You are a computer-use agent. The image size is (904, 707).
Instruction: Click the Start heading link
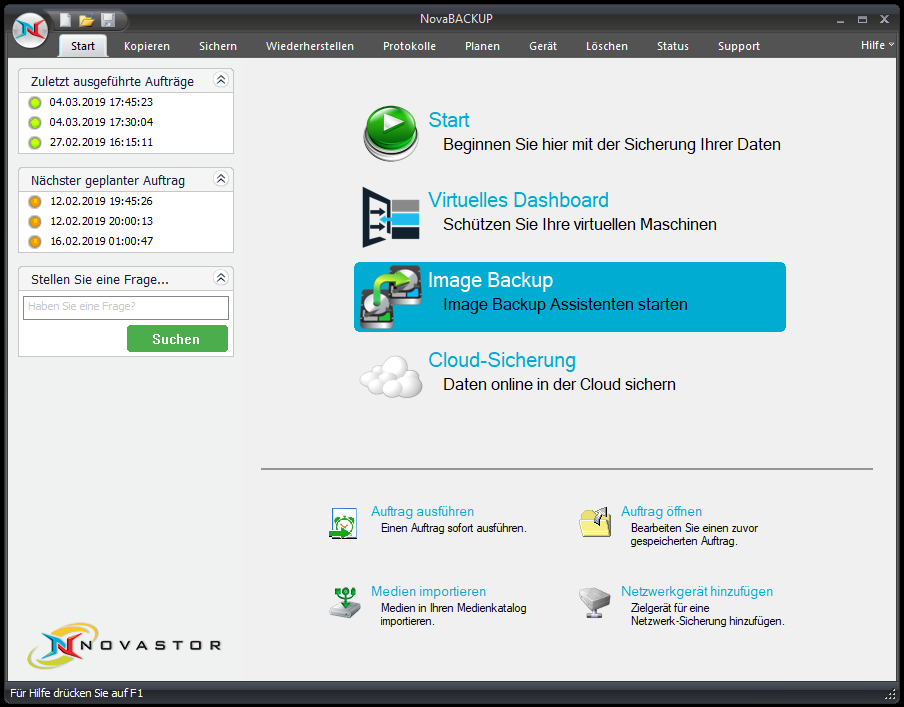point(449,120)
